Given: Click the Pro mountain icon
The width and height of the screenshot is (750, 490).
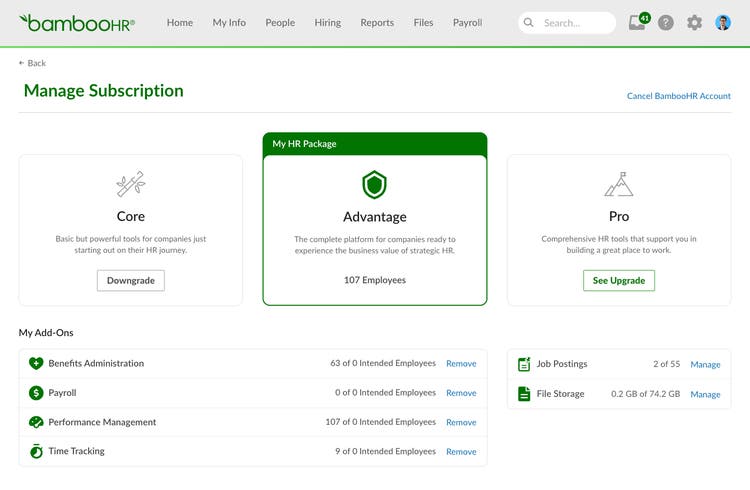Looking at the screenshot, I should click(x=619, y=184).
